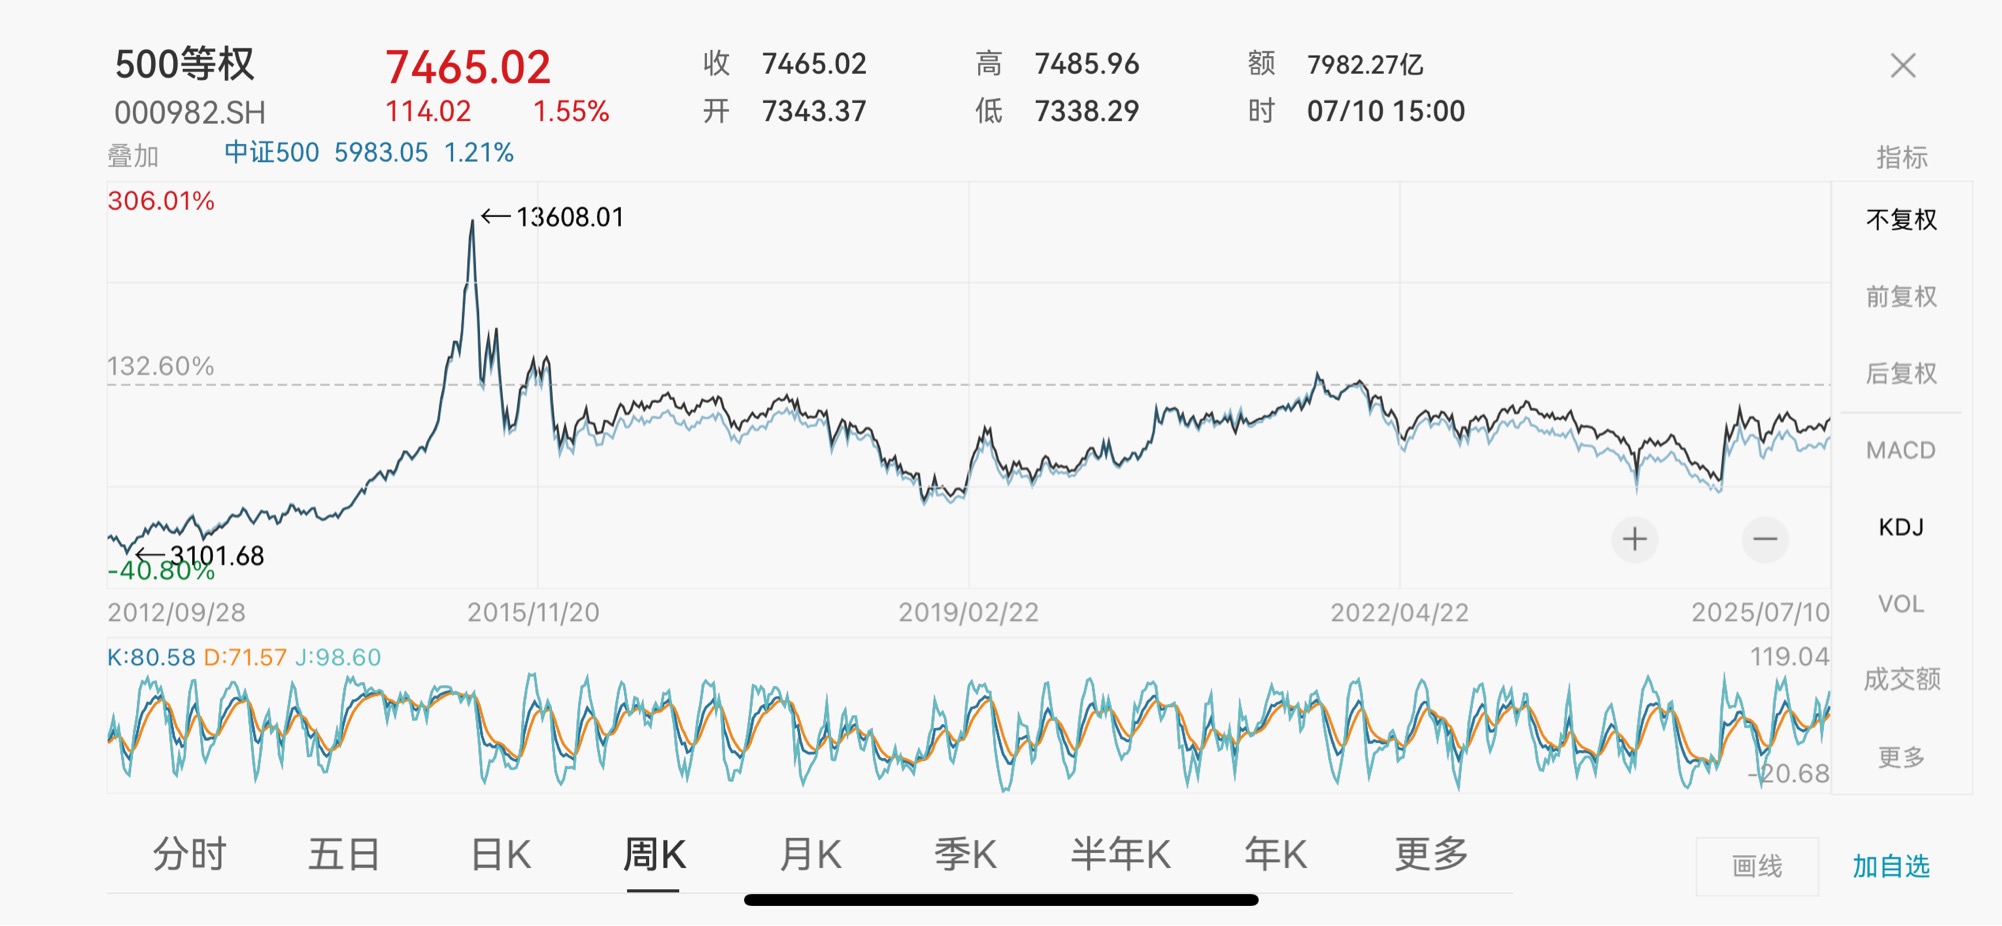The image size is (2002, 926).
Task: Open the 分时 tab
Action: point(189,855)
